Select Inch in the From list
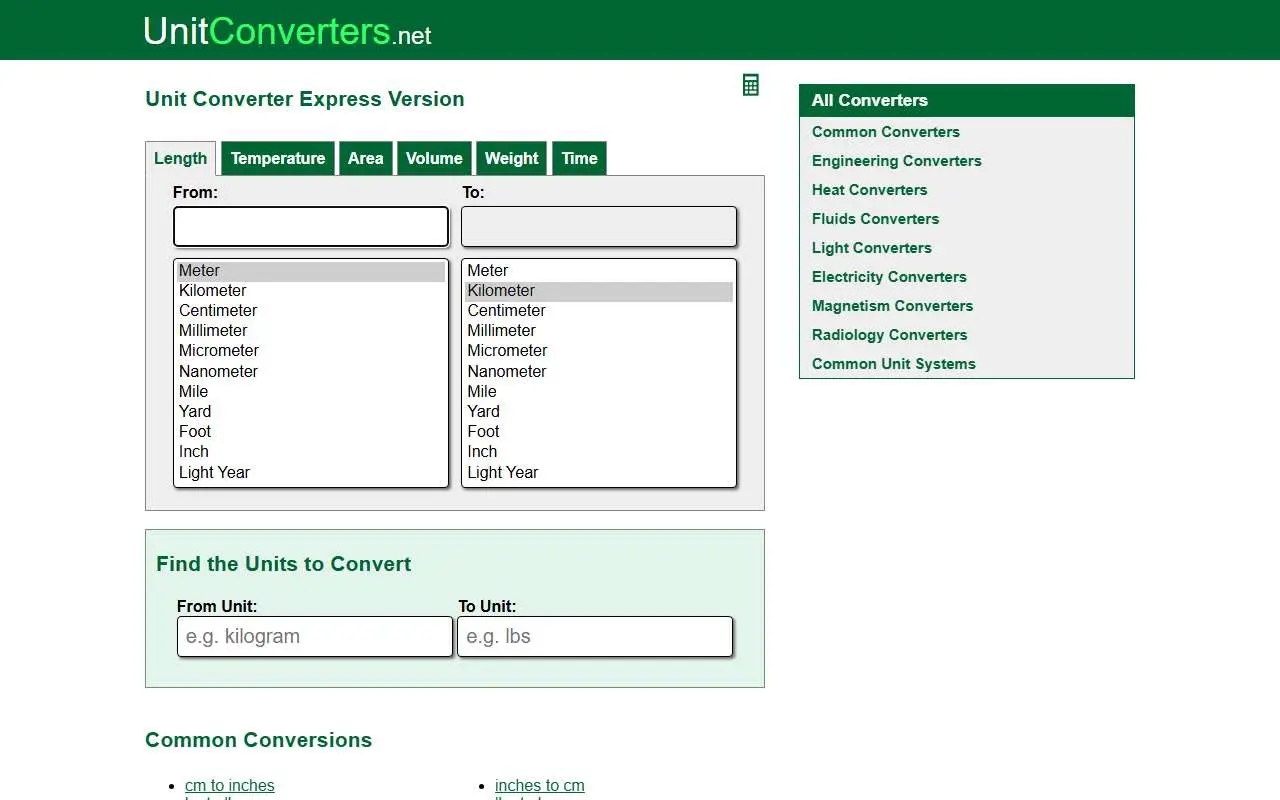The height and width of the screenshot is (800, 1280). [311, 452]
